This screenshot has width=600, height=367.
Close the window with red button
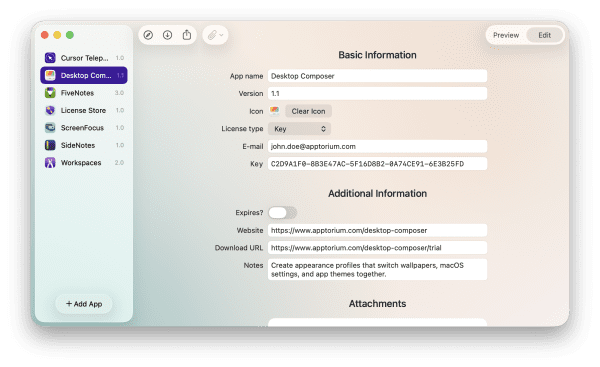45,35
